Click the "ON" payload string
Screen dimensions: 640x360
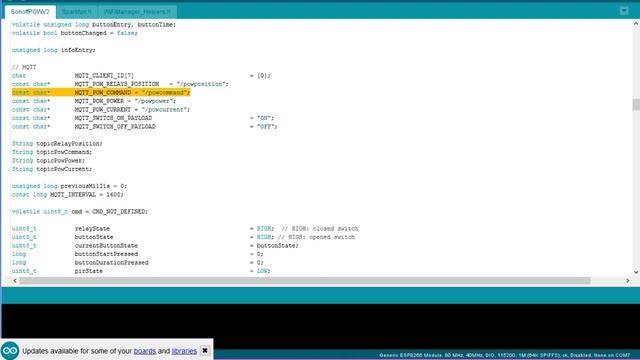(264, 118)
